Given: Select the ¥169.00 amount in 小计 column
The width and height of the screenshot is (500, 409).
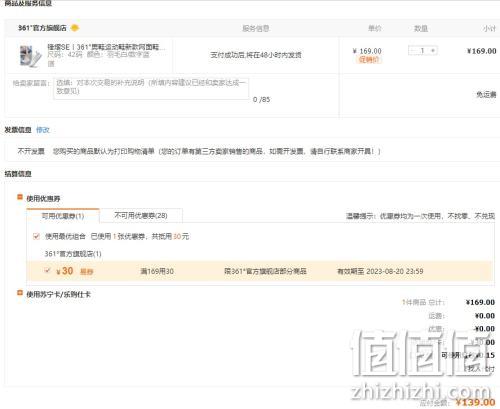Looking at the screenshot, I should [482, 51].
